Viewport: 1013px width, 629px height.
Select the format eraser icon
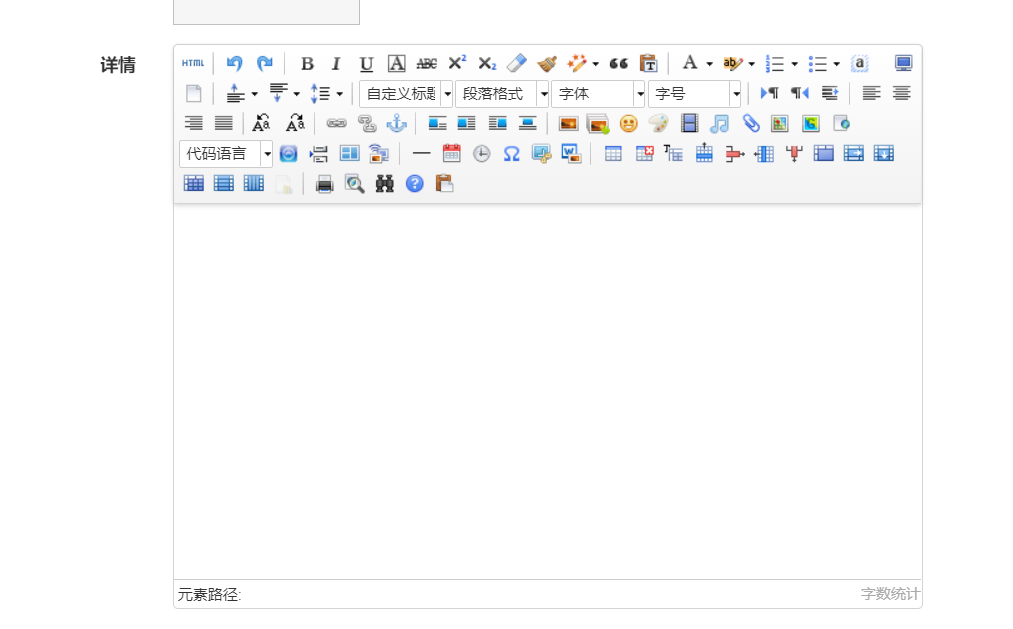(x=516, y=63)
